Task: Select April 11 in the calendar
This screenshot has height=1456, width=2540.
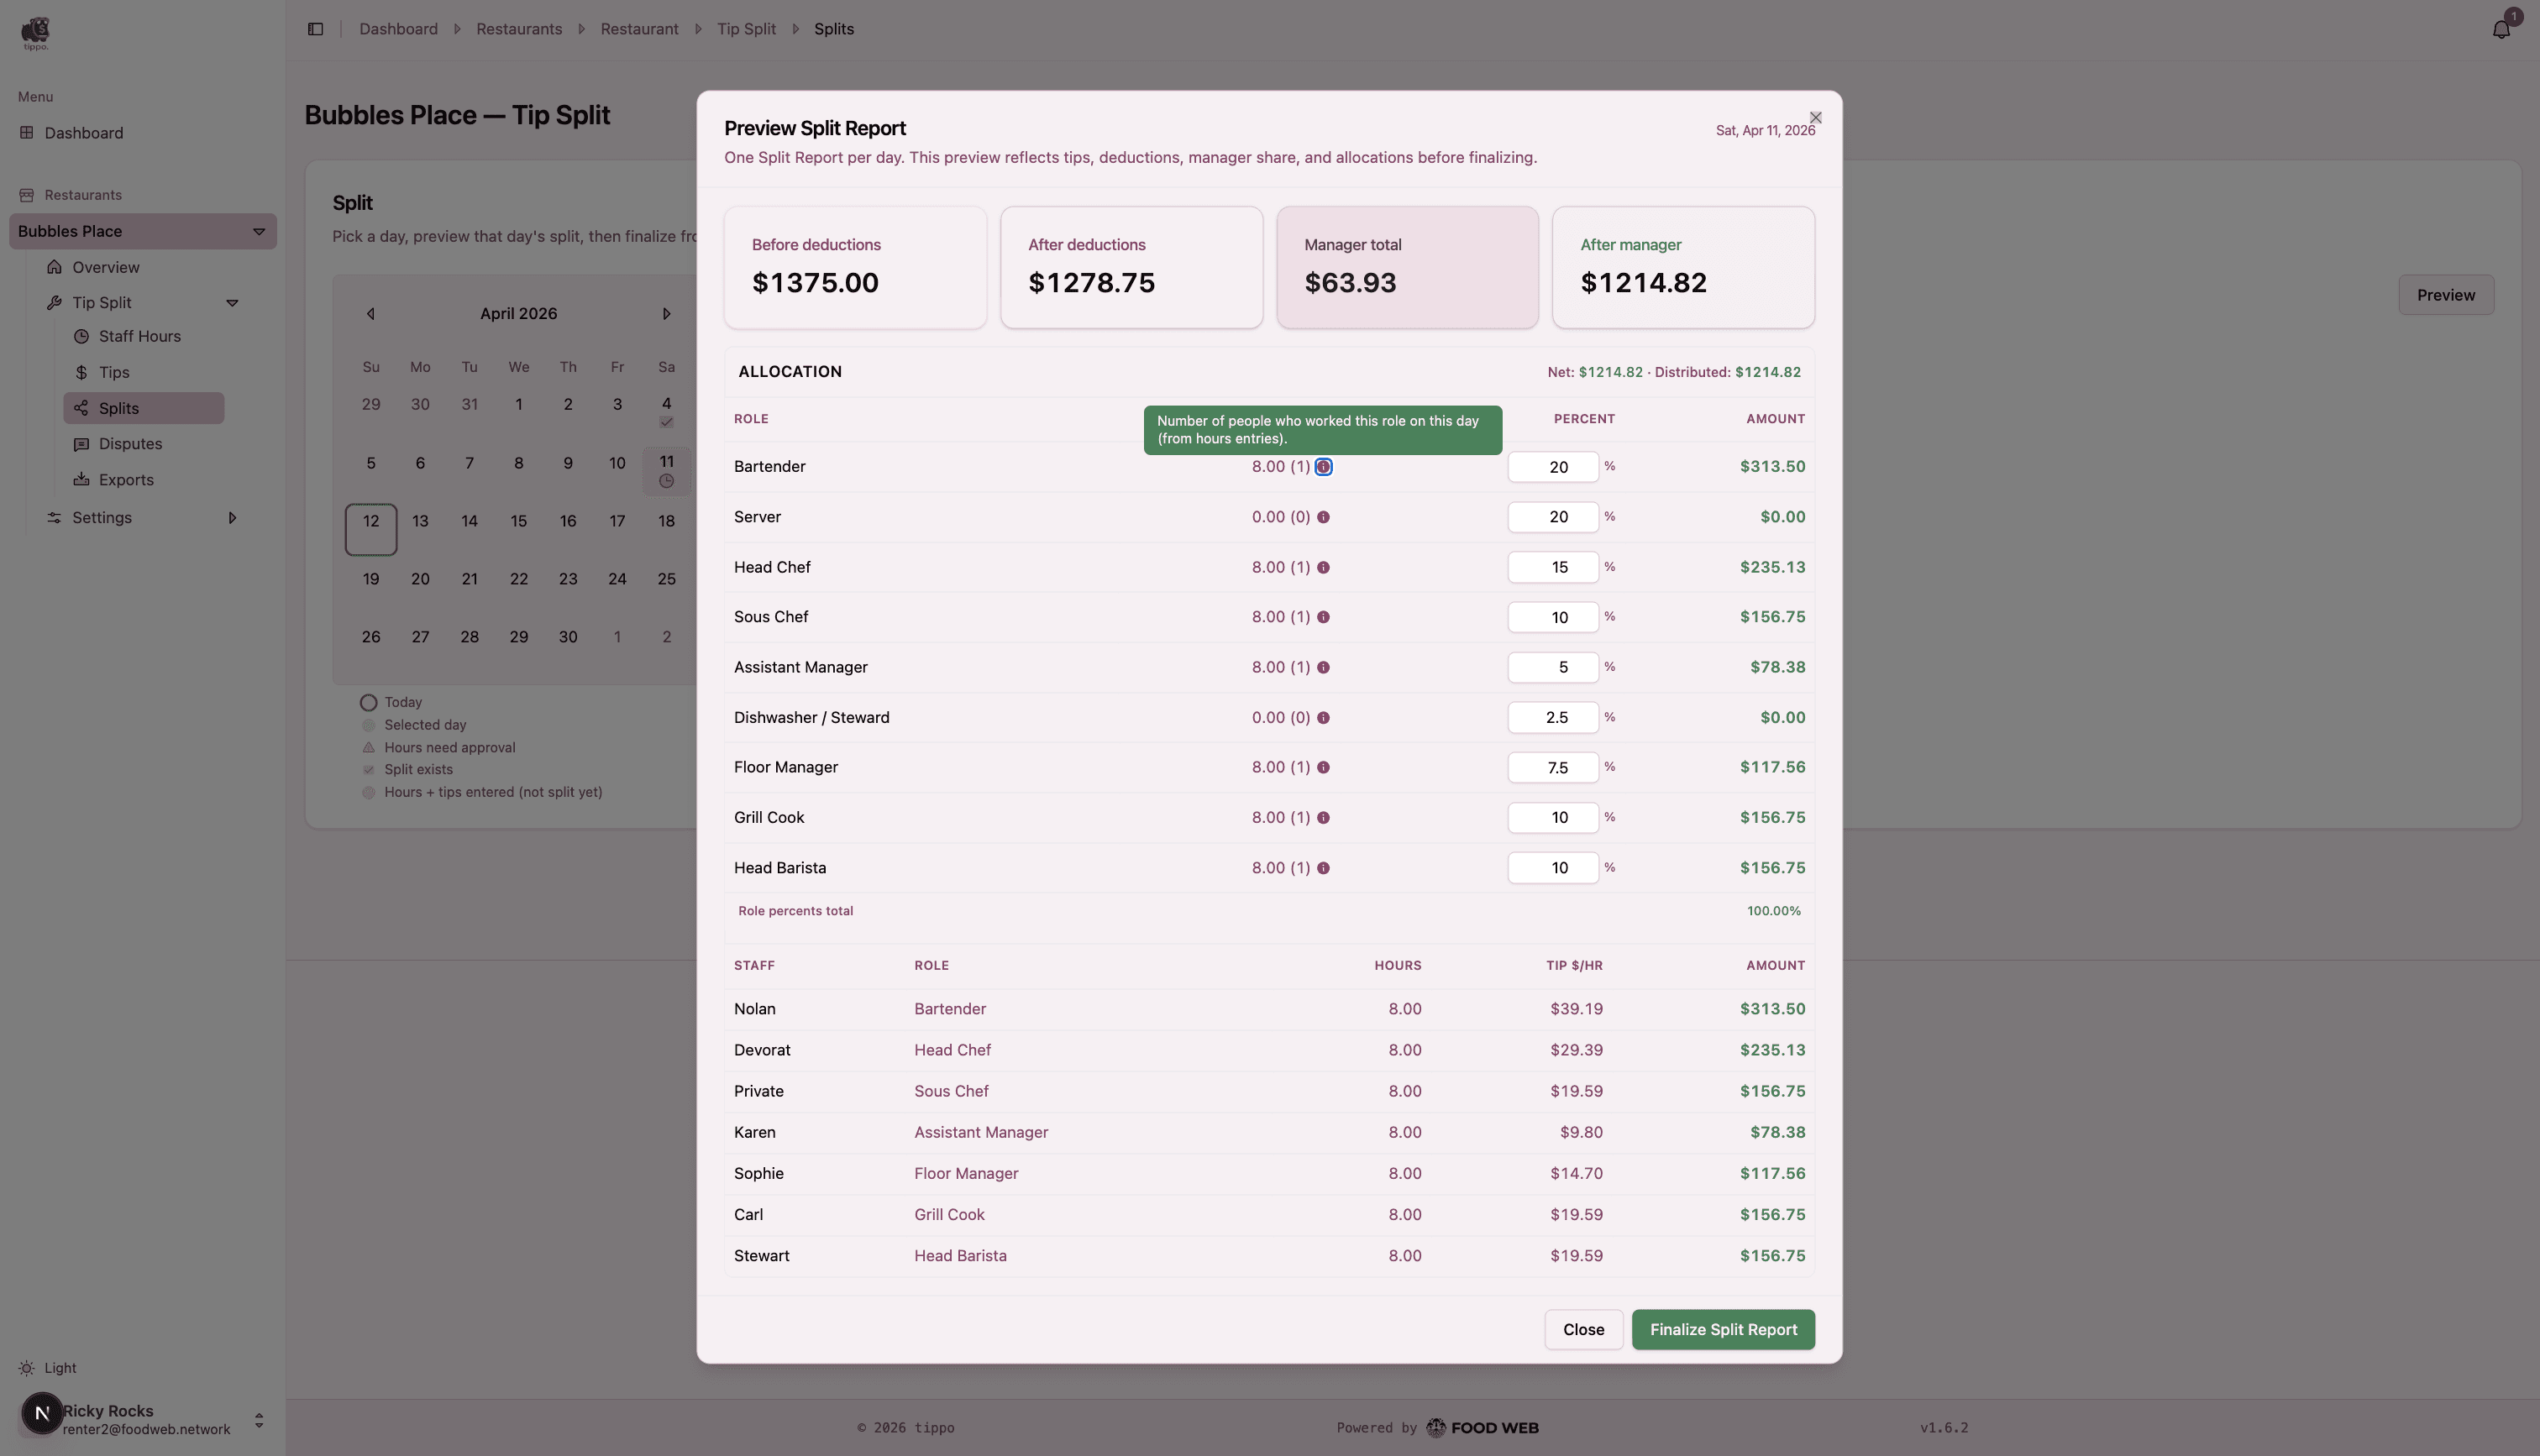Action: (666, 470)
